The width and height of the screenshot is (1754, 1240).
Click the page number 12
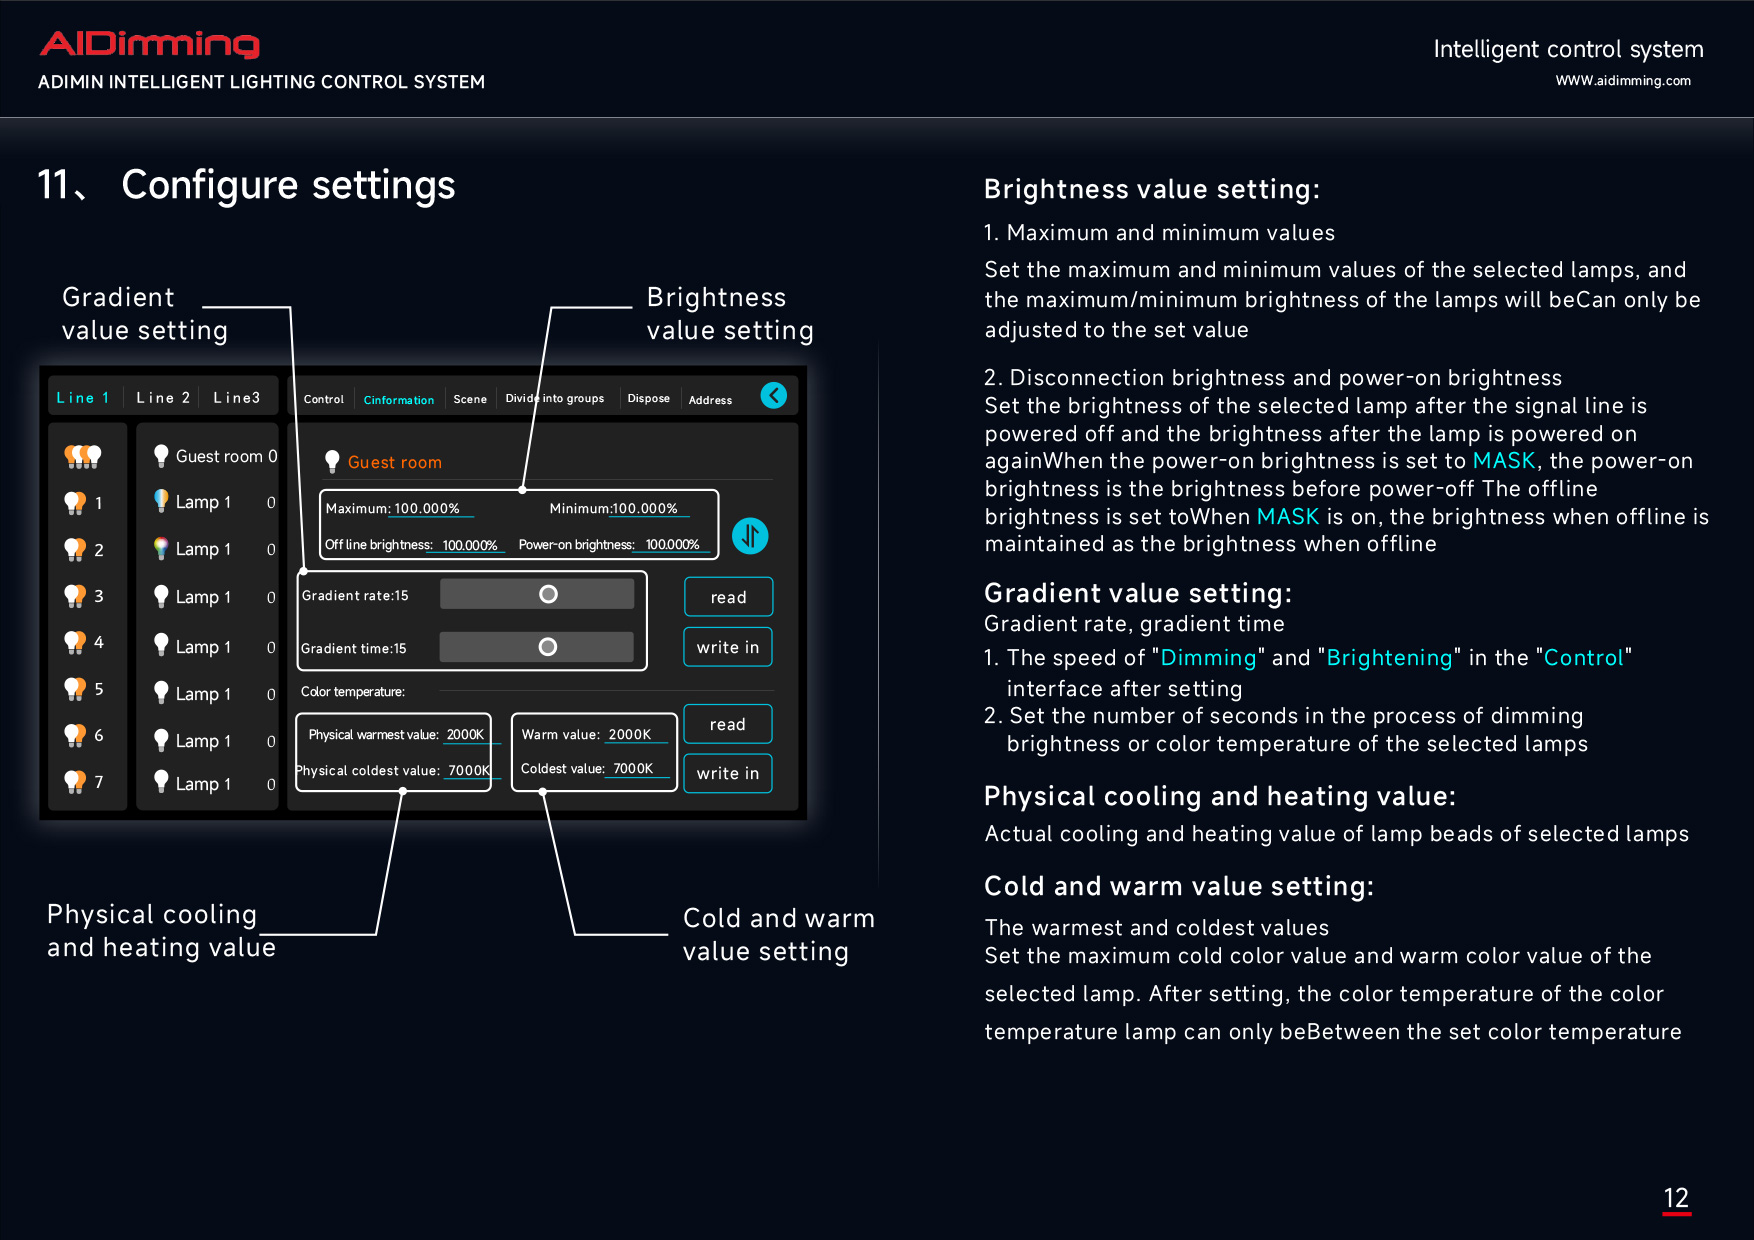pos(1677,1198)
